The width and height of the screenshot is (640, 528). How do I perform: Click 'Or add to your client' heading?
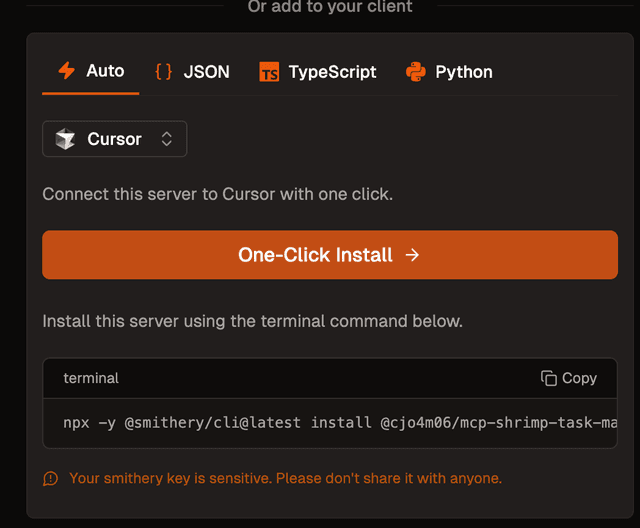click(x=330, y=6)
